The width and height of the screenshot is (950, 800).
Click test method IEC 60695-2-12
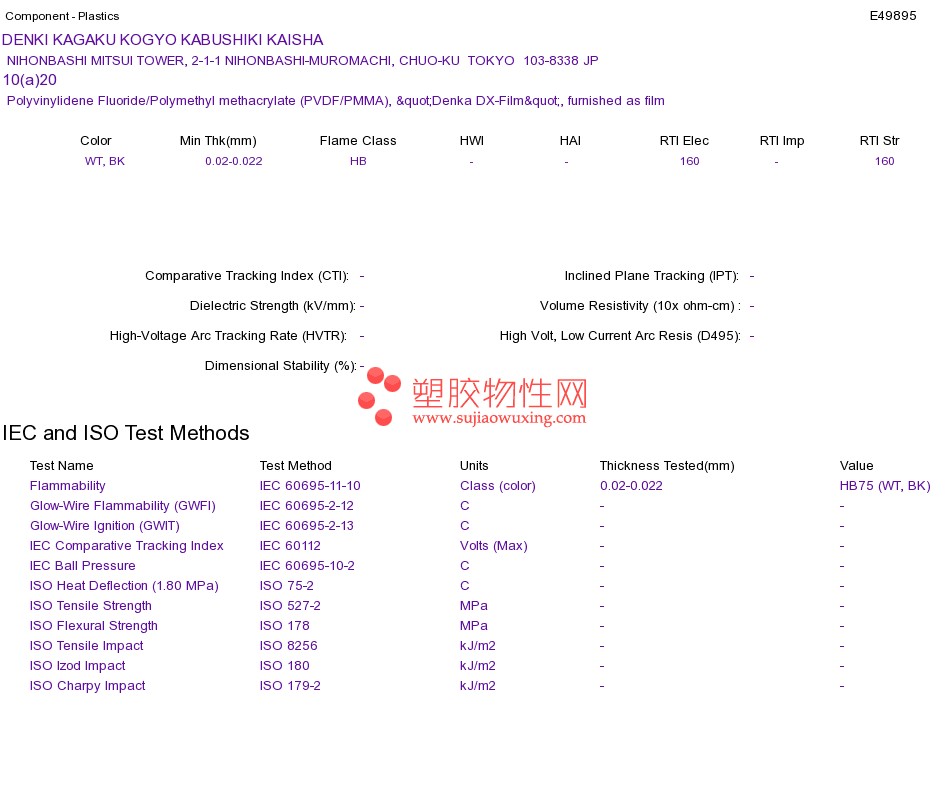(307, 506)
